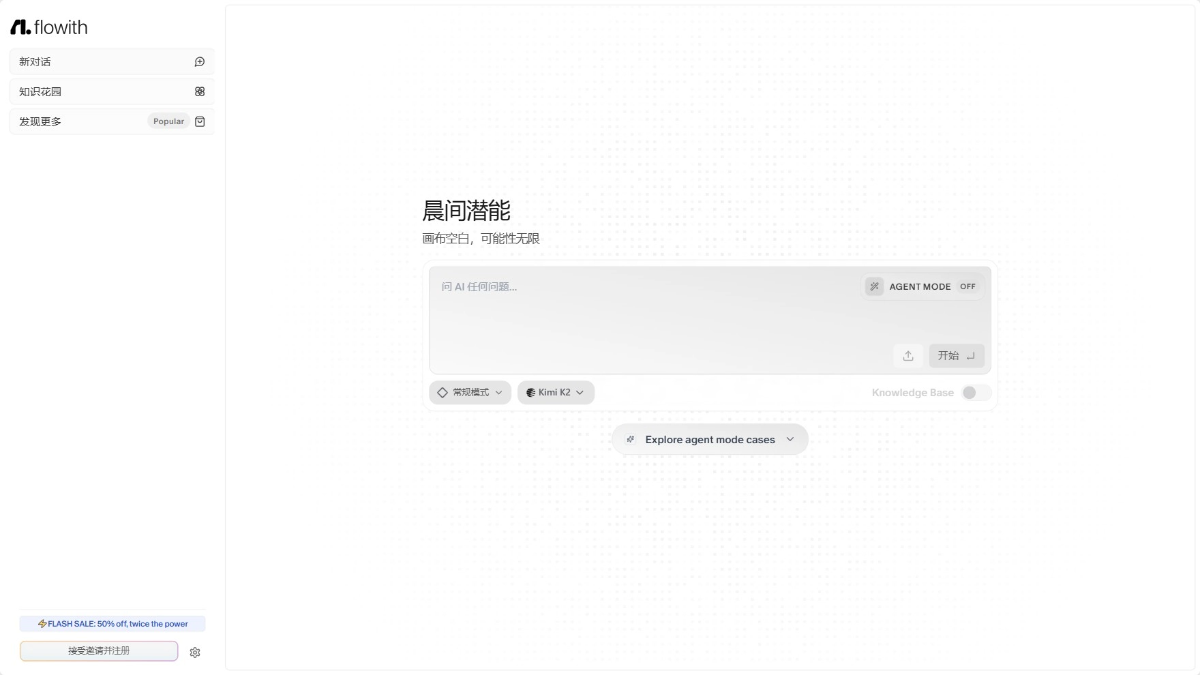
Task: Toggle Agent Mode OFF switch
Action: click(967, 287)
